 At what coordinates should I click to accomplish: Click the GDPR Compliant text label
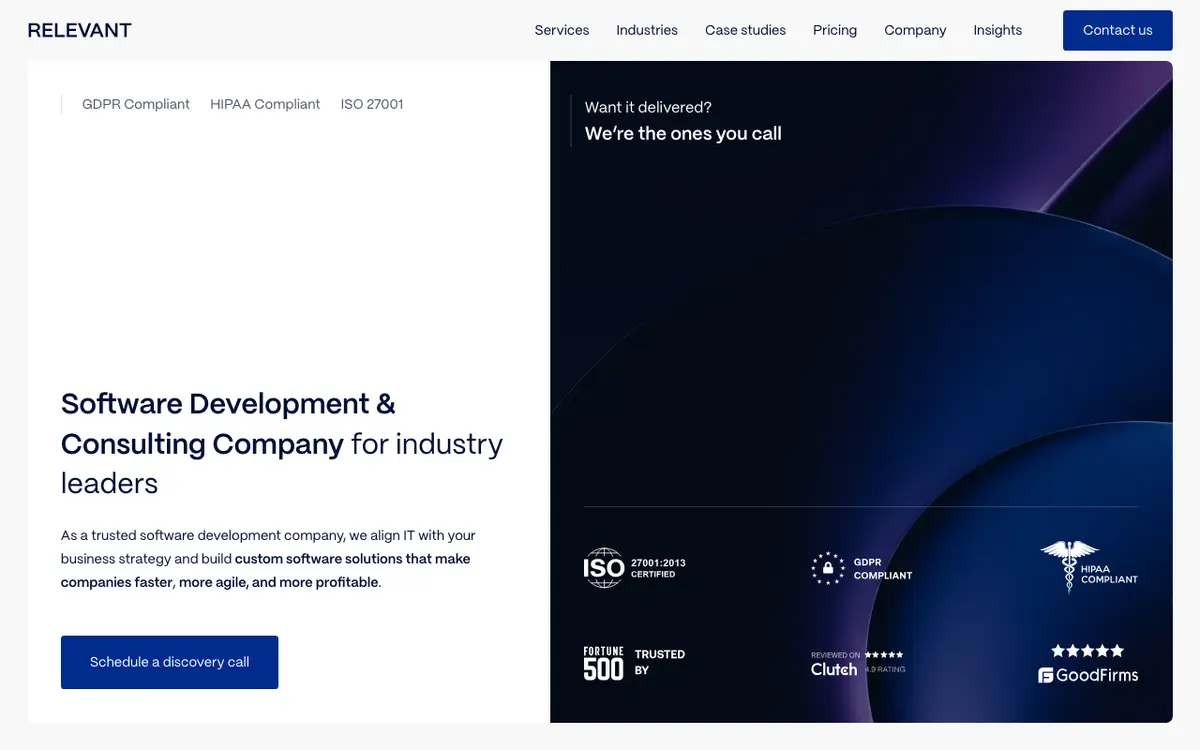[x=136, y=104]
